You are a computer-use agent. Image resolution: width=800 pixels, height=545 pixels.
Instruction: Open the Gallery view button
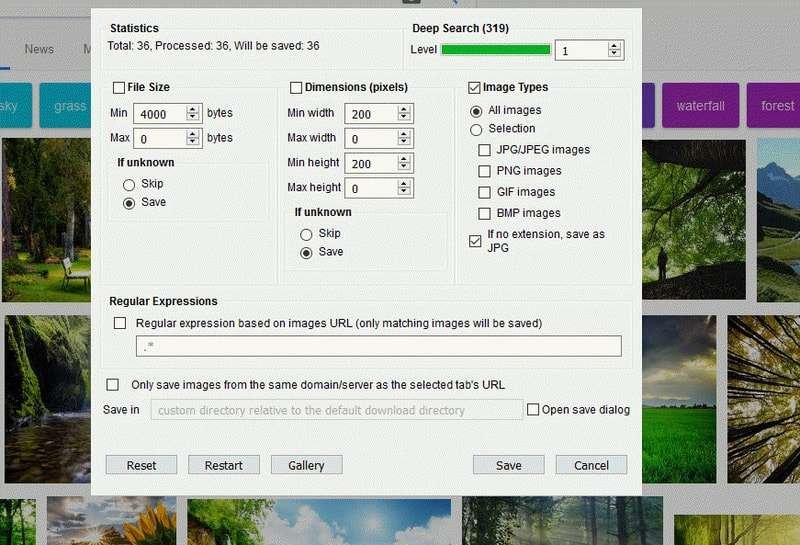pyautogui.click(x=306, y=465)
